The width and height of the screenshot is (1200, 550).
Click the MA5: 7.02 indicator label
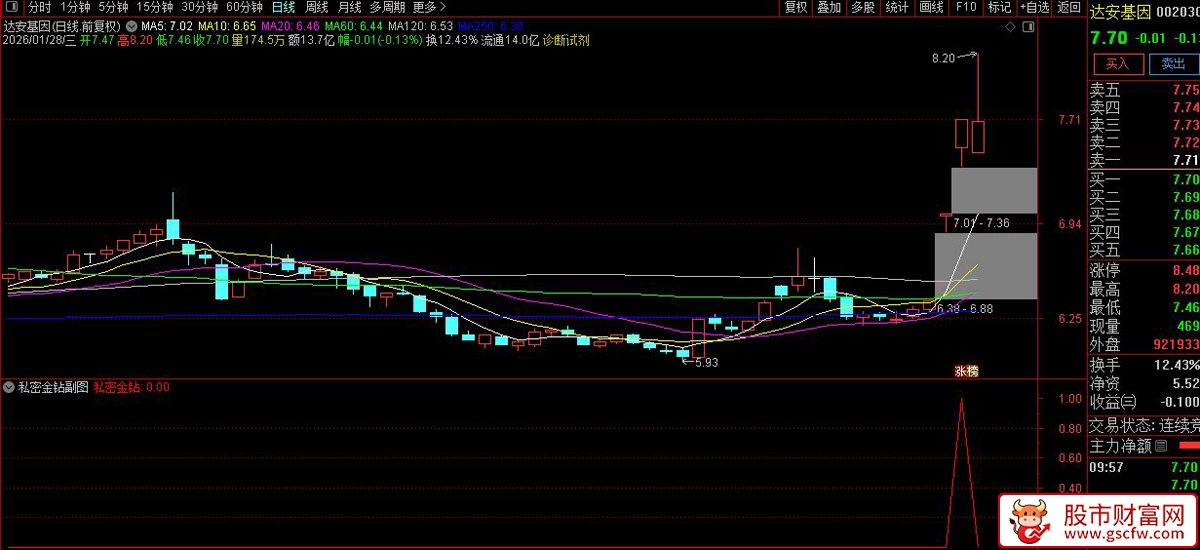click(x=166, y=25)
